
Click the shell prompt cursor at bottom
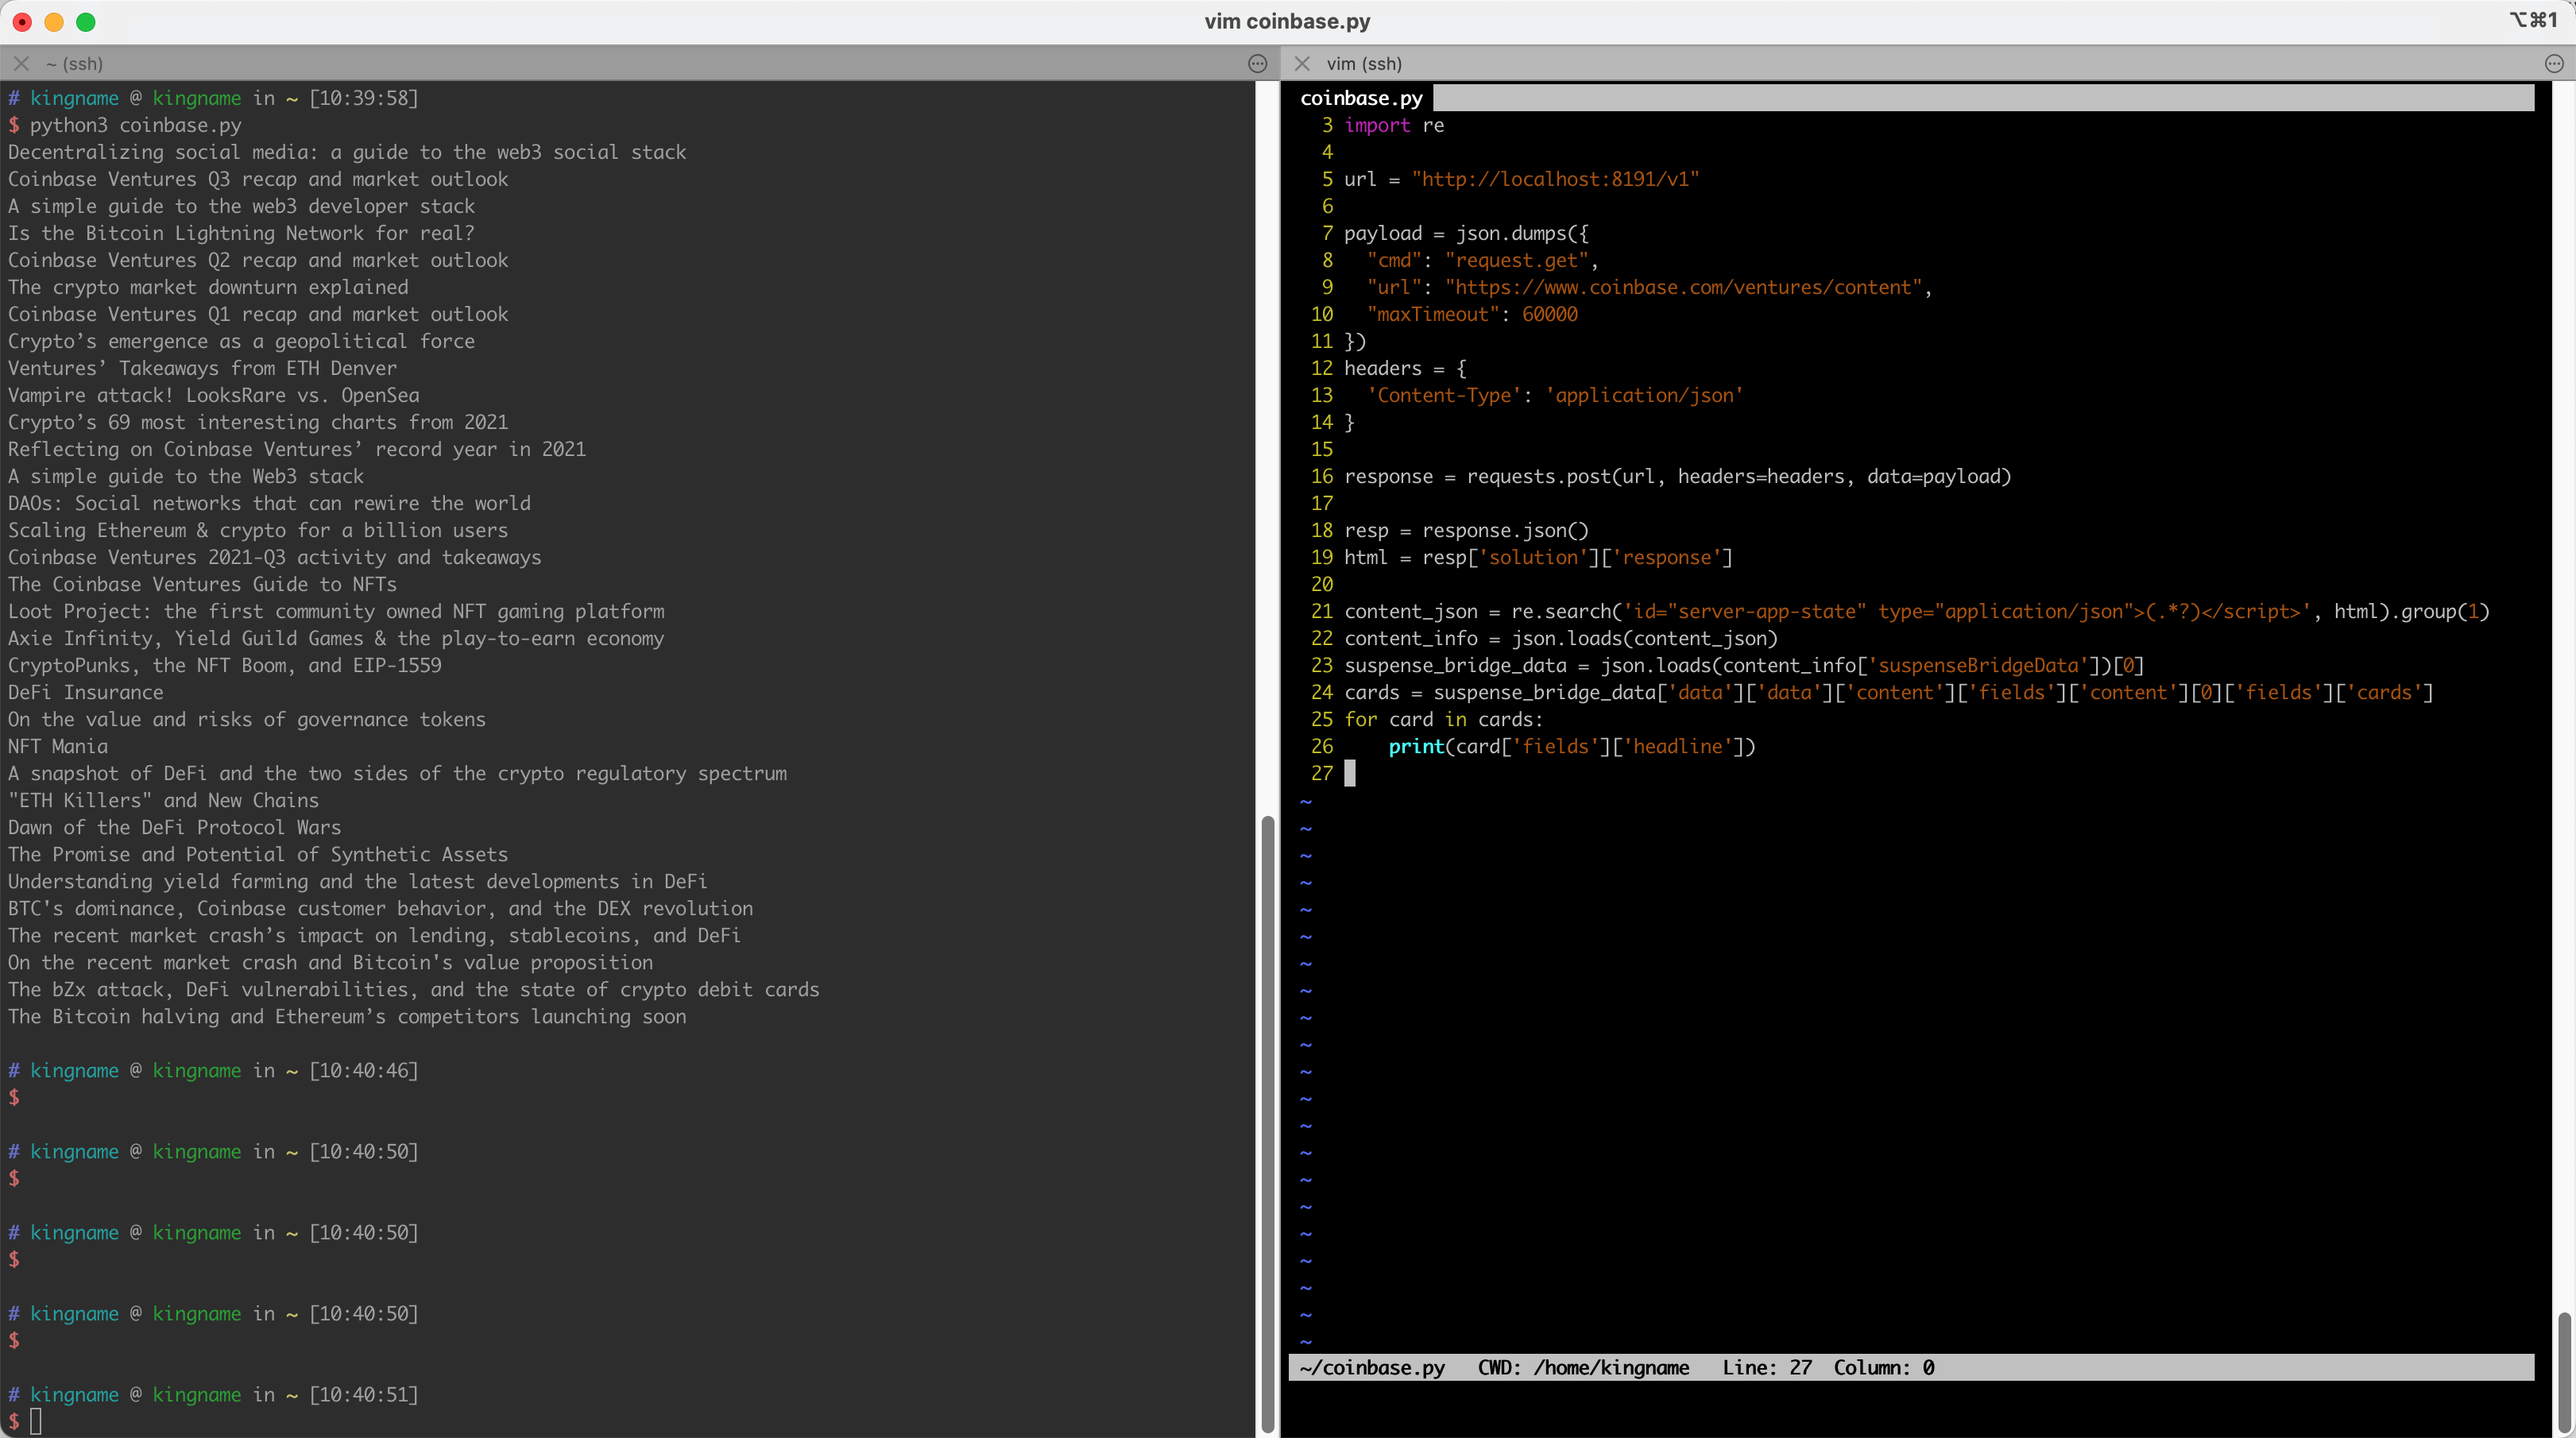(36, 1421)
